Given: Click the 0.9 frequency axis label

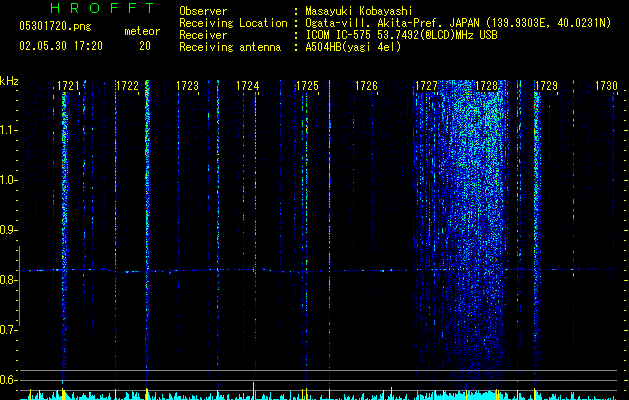Looking at the screenshot, I should tap(8, 230).
